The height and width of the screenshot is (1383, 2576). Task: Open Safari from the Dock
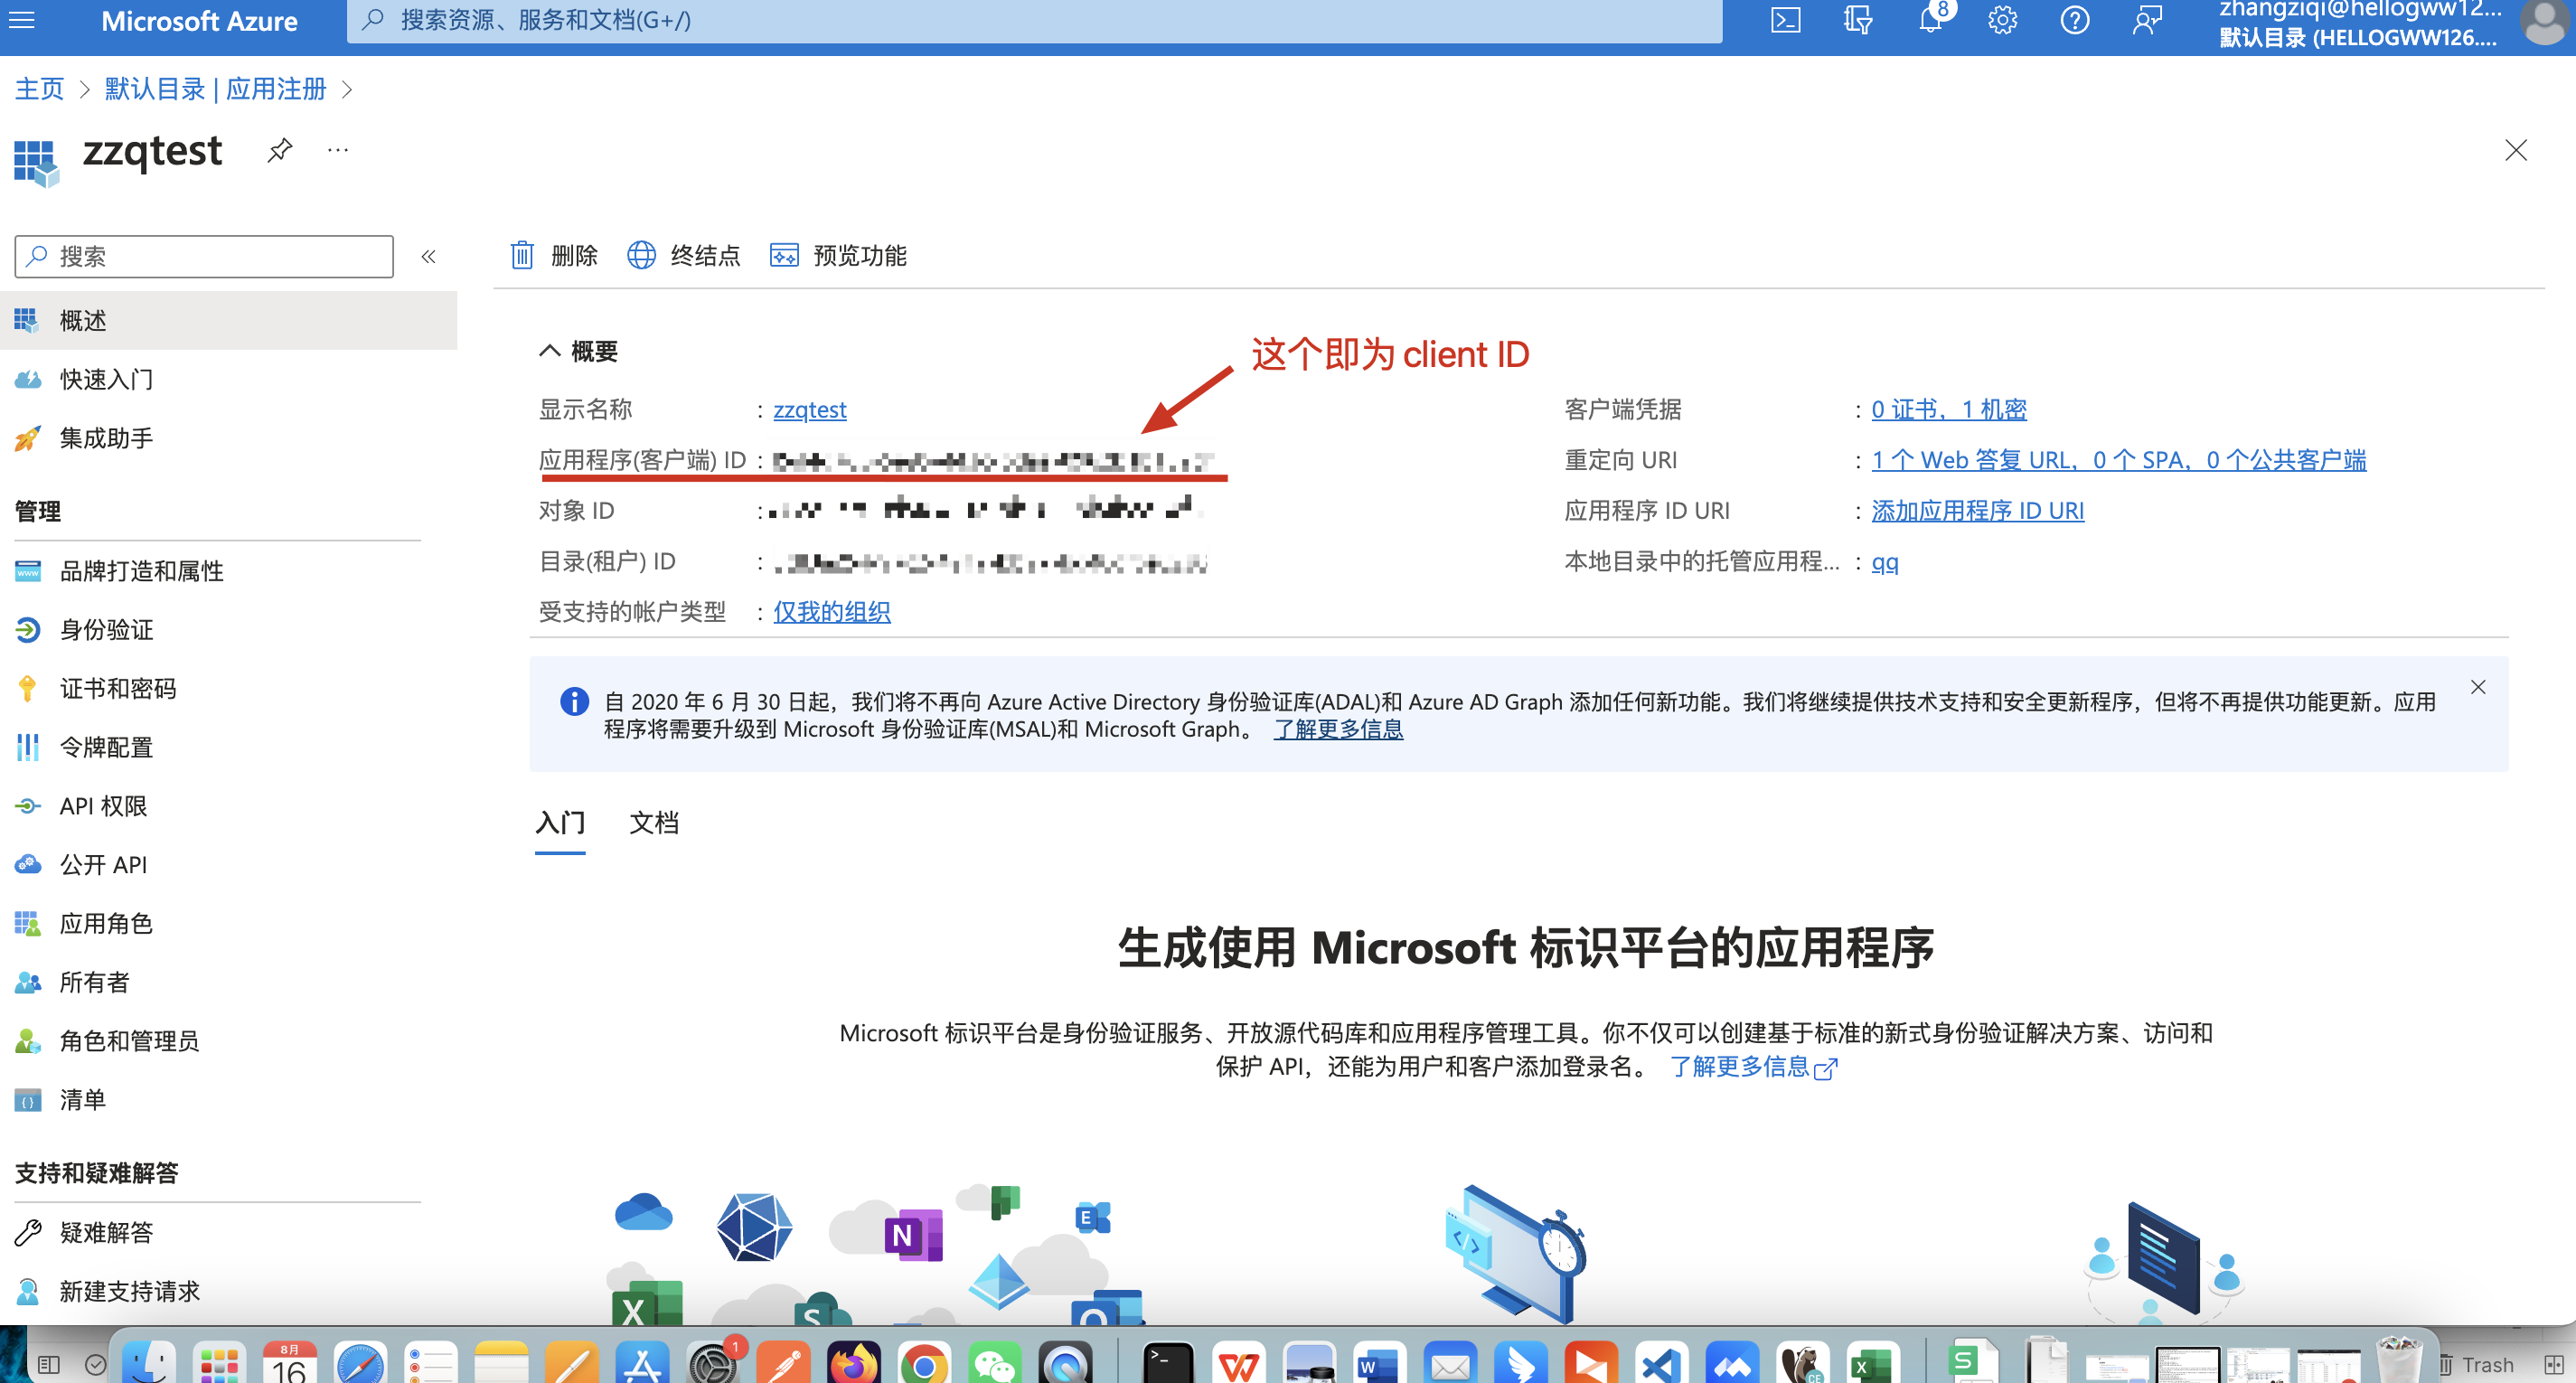point(360,1361)
